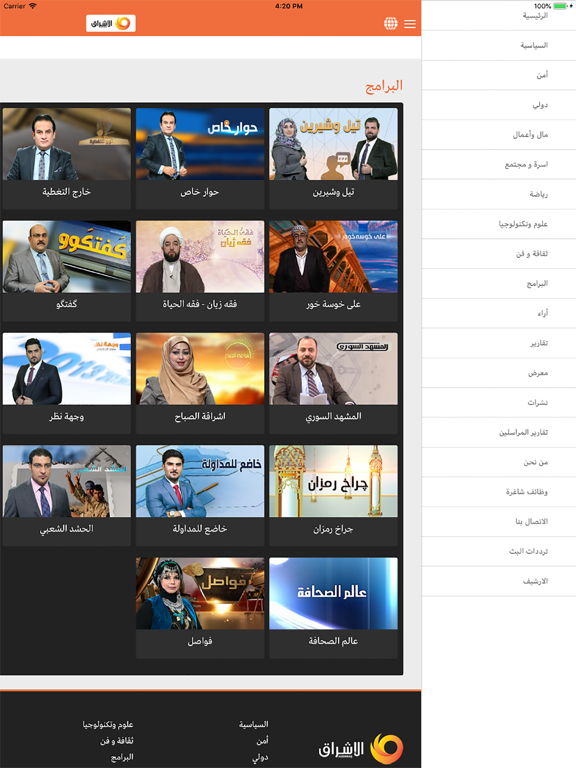Viewport: 576px width, 768px height.
Task: Tap the Al-Ishraq logo in footer
Action: click(x=361, y=748)
